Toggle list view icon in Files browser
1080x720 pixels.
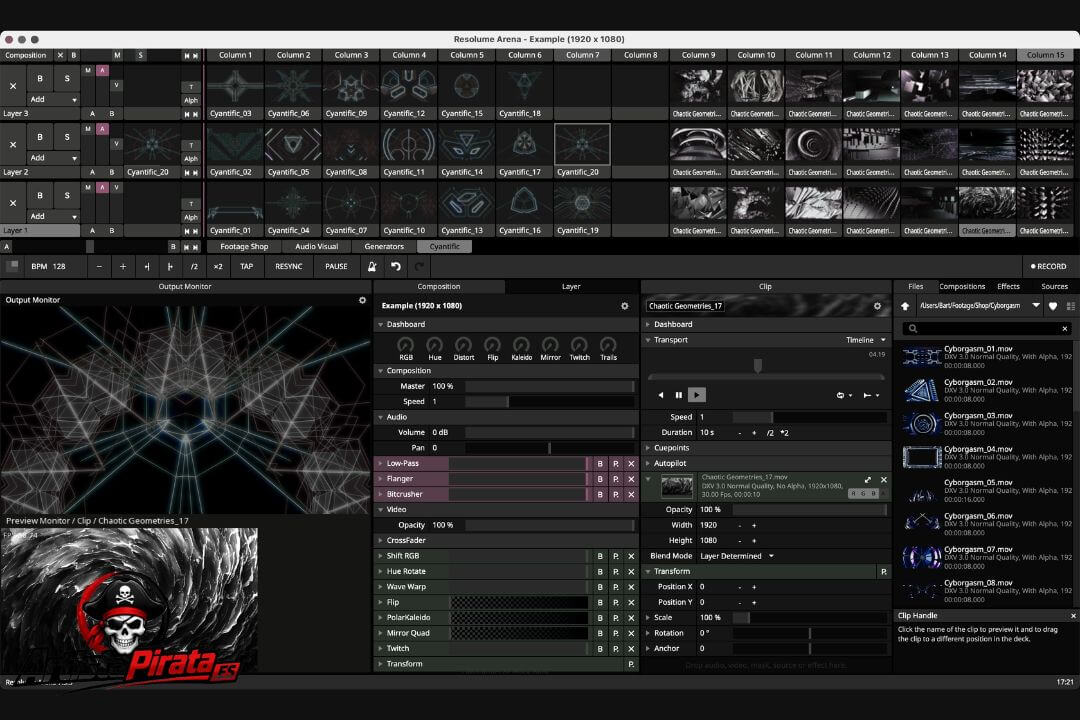[1070, 306]
